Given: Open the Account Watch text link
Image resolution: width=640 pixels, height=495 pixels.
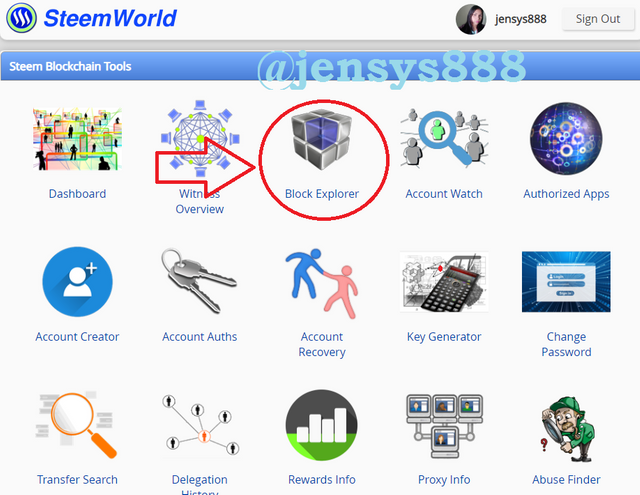Looking at the screenshot, I should [x=444, y=193].
